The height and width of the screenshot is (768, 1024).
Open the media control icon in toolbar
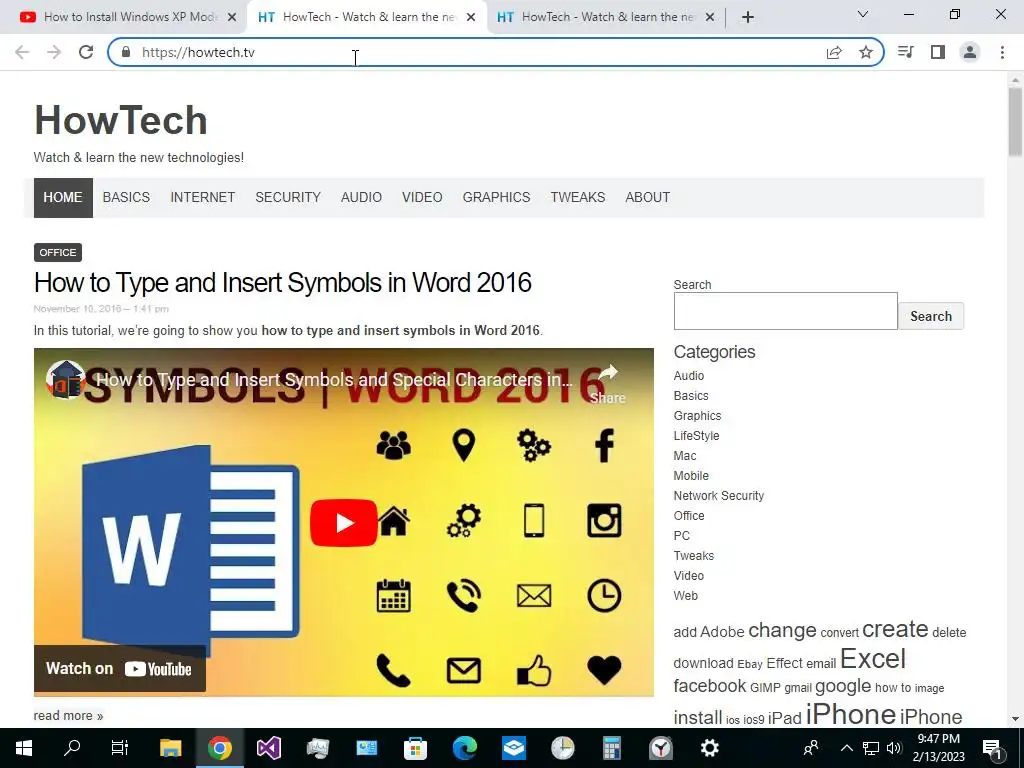905,52
